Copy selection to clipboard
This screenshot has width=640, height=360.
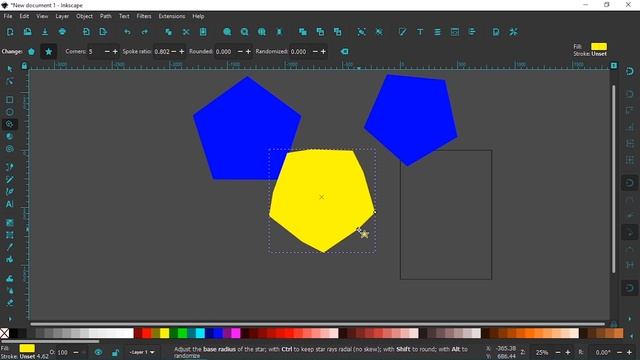[169, 32]
